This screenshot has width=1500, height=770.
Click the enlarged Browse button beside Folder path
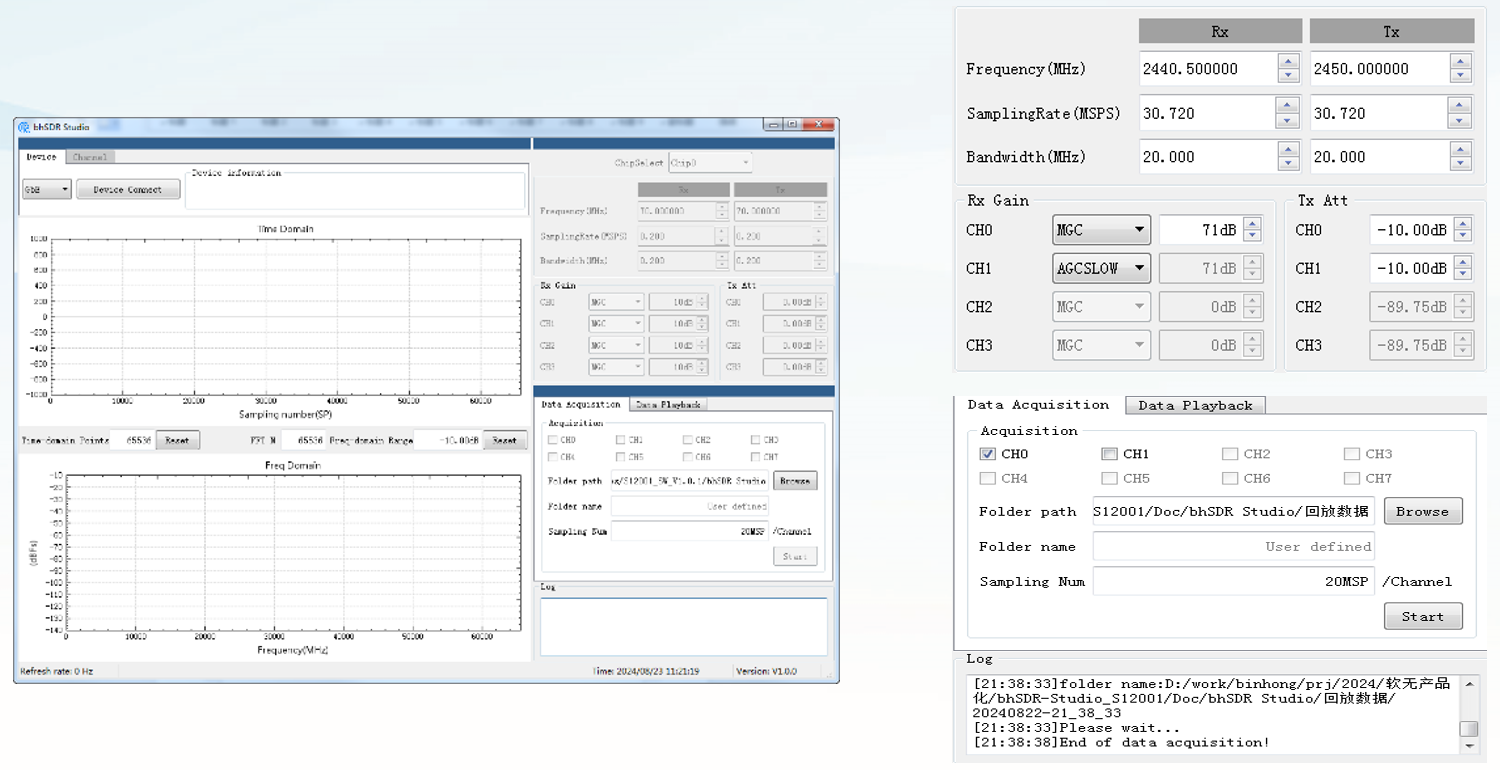coord(1423,511)
